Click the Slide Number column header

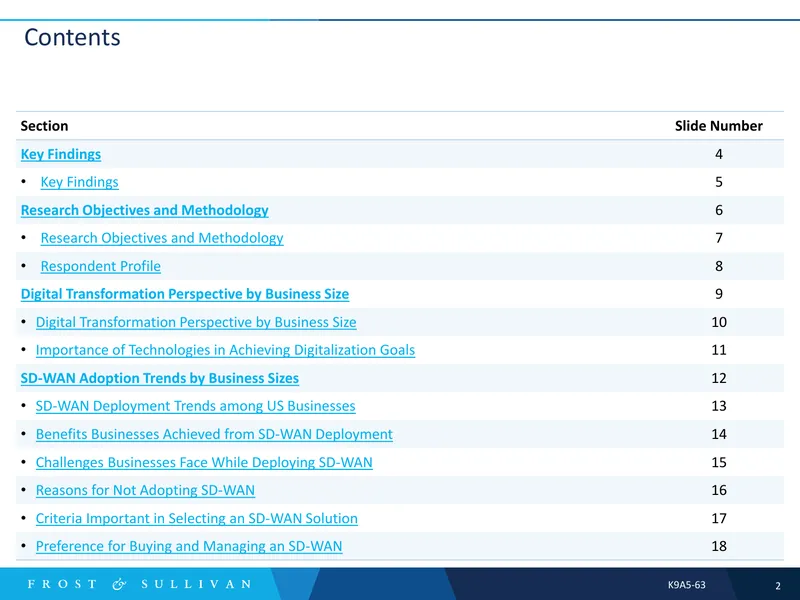click(x=718, y=126)
